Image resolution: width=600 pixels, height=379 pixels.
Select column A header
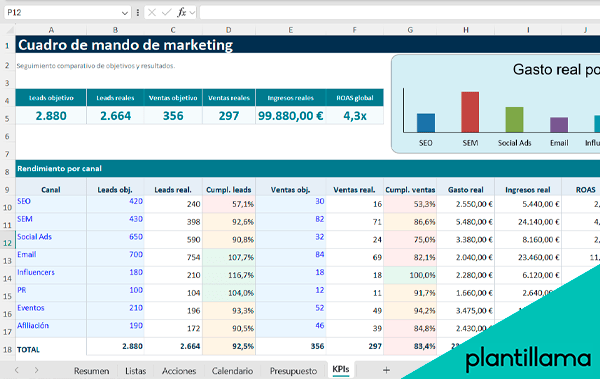(x=51, y=30)
